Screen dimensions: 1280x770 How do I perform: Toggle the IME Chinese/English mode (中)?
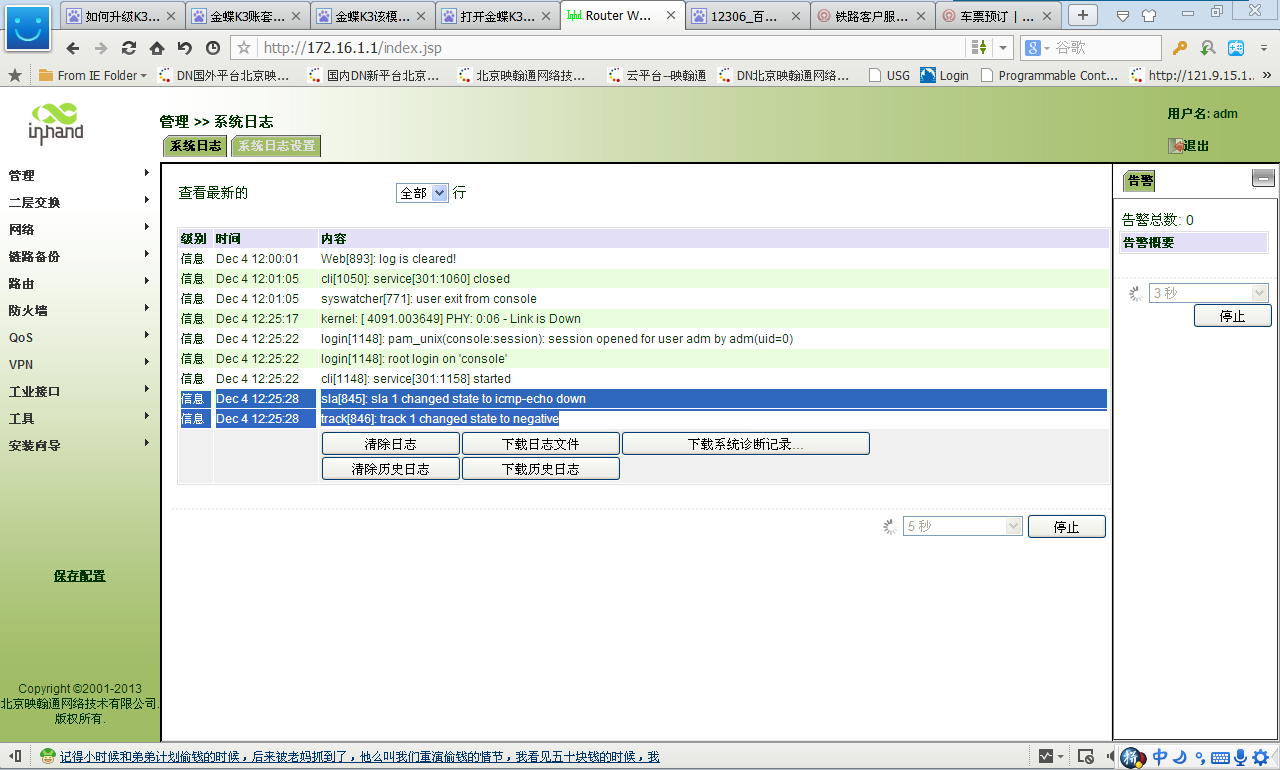pos(1160,757)
